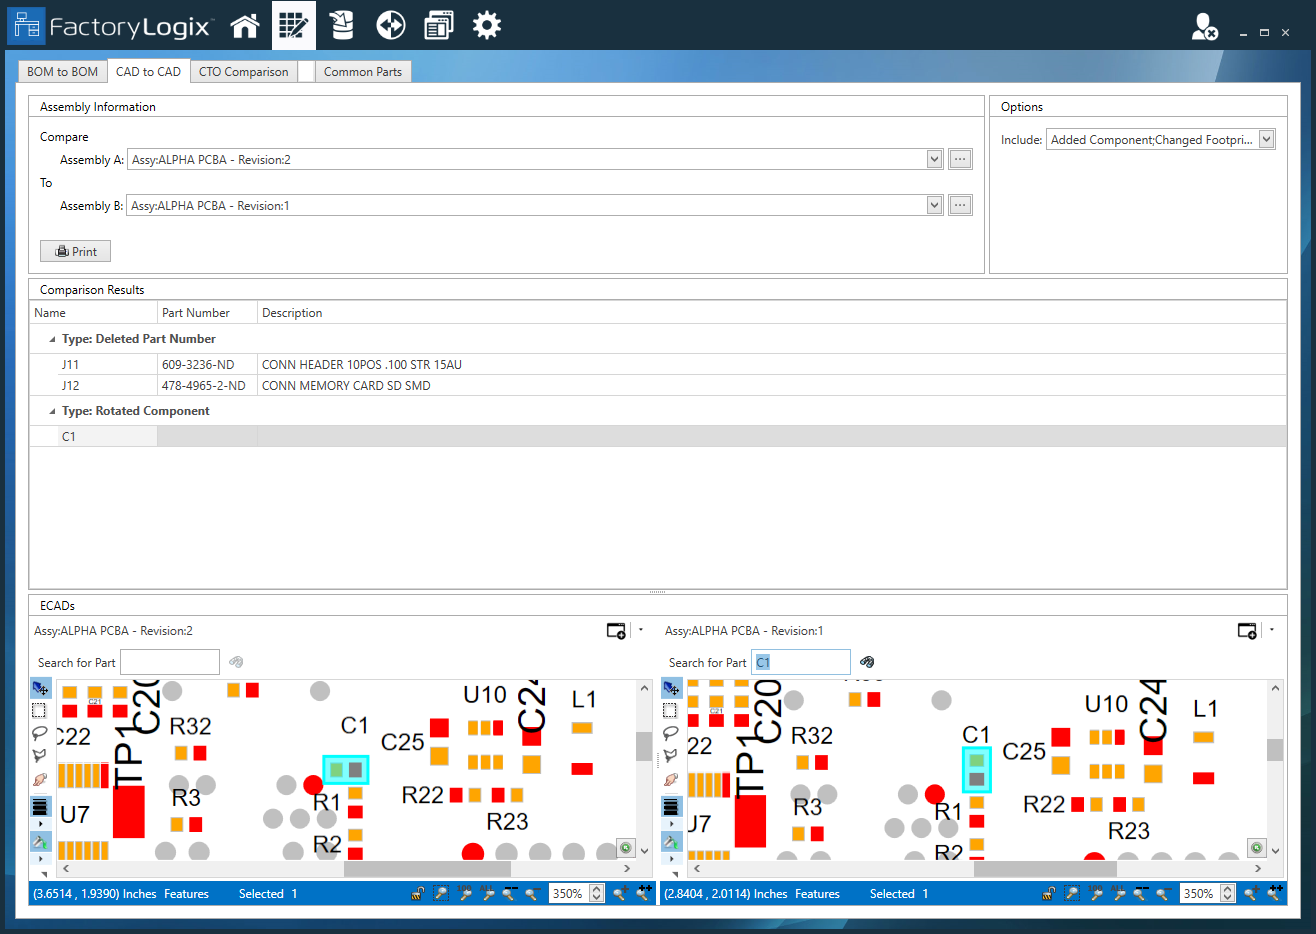Viewport: 1316px width, 934px height.
Task: Go to the Home icon in top bar
Action: point(245,26)
